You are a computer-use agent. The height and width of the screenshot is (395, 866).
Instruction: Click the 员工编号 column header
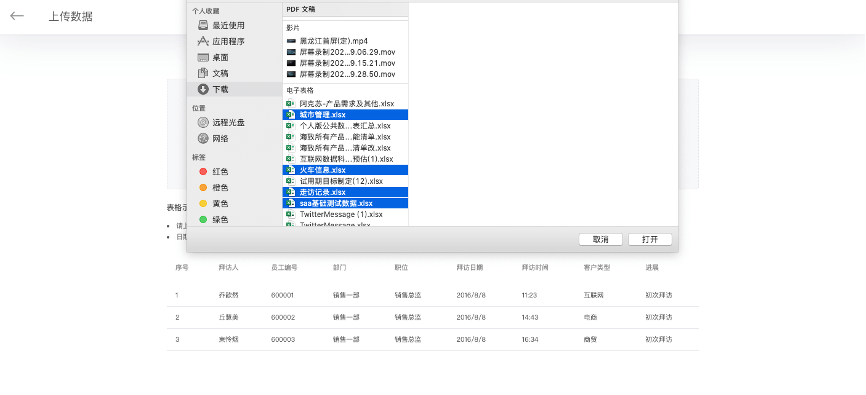(x=284, y=267)
